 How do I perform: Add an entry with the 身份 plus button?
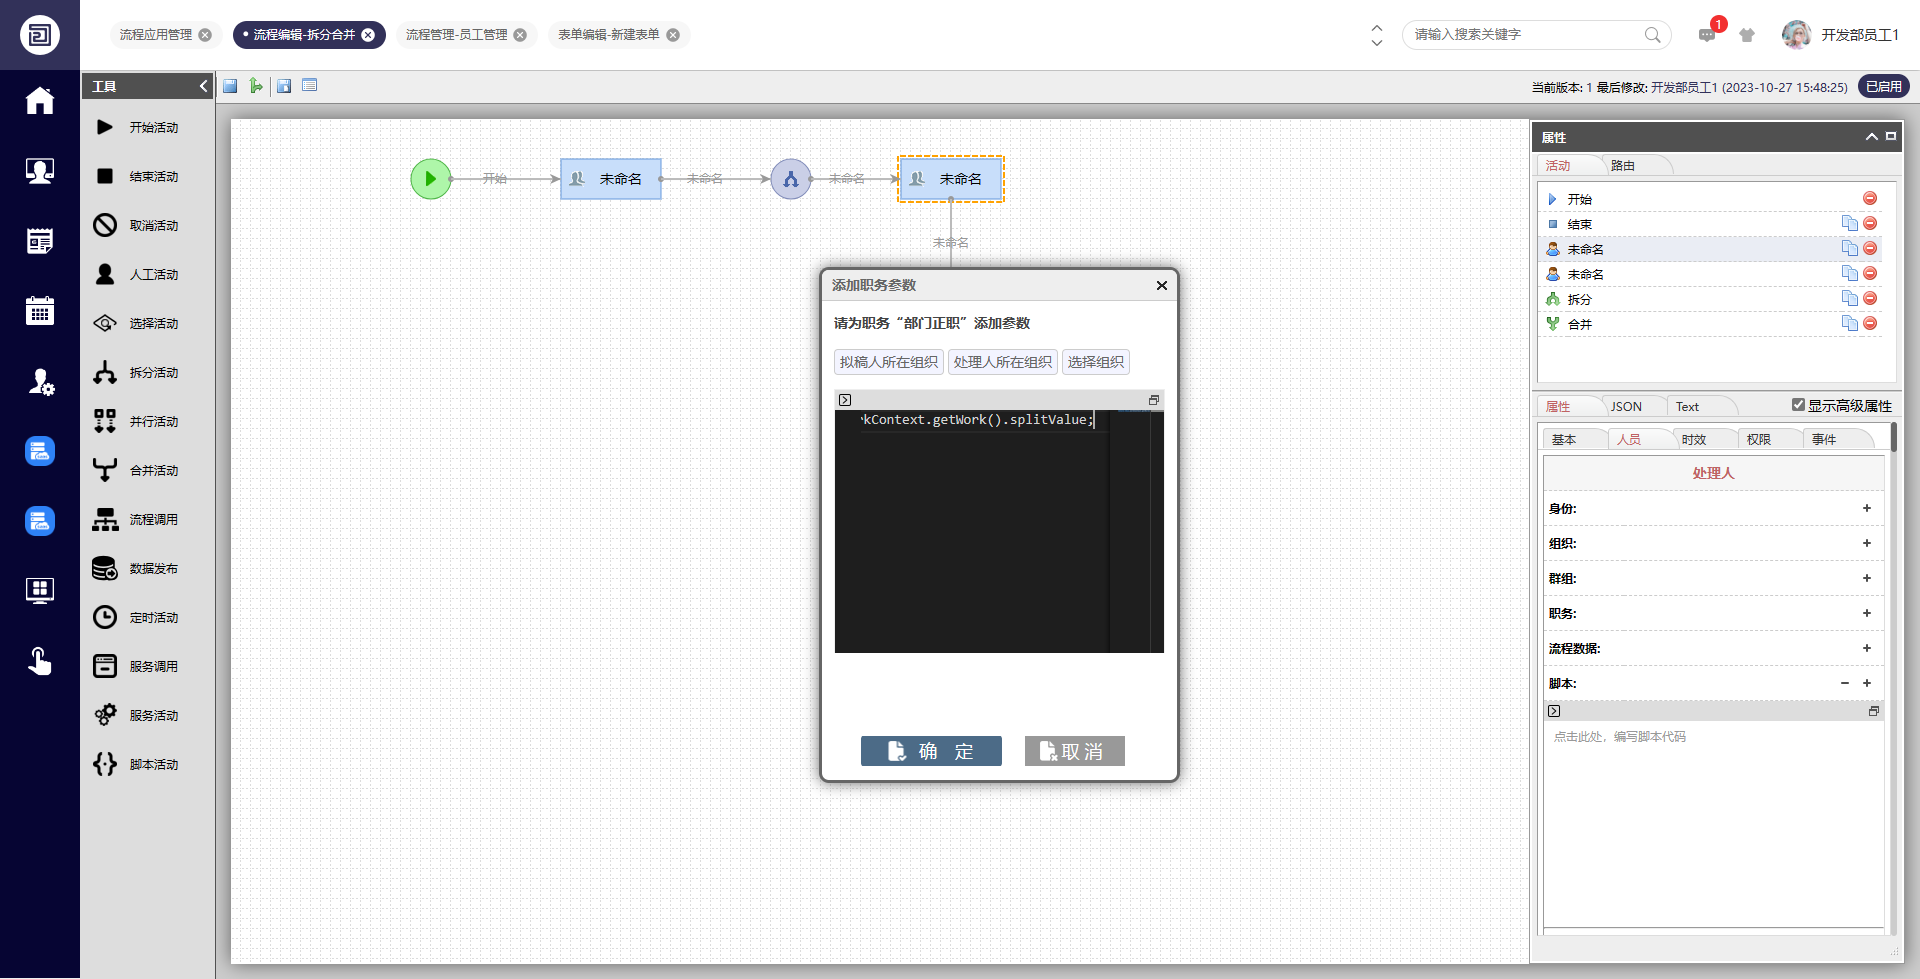(x=1866, y=508)
